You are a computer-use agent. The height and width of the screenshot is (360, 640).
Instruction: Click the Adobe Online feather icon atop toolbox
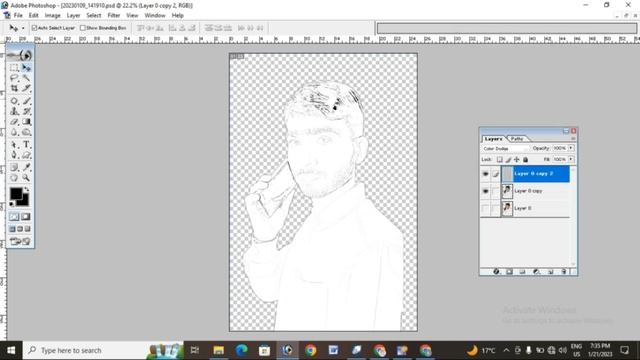pos(20,55)
